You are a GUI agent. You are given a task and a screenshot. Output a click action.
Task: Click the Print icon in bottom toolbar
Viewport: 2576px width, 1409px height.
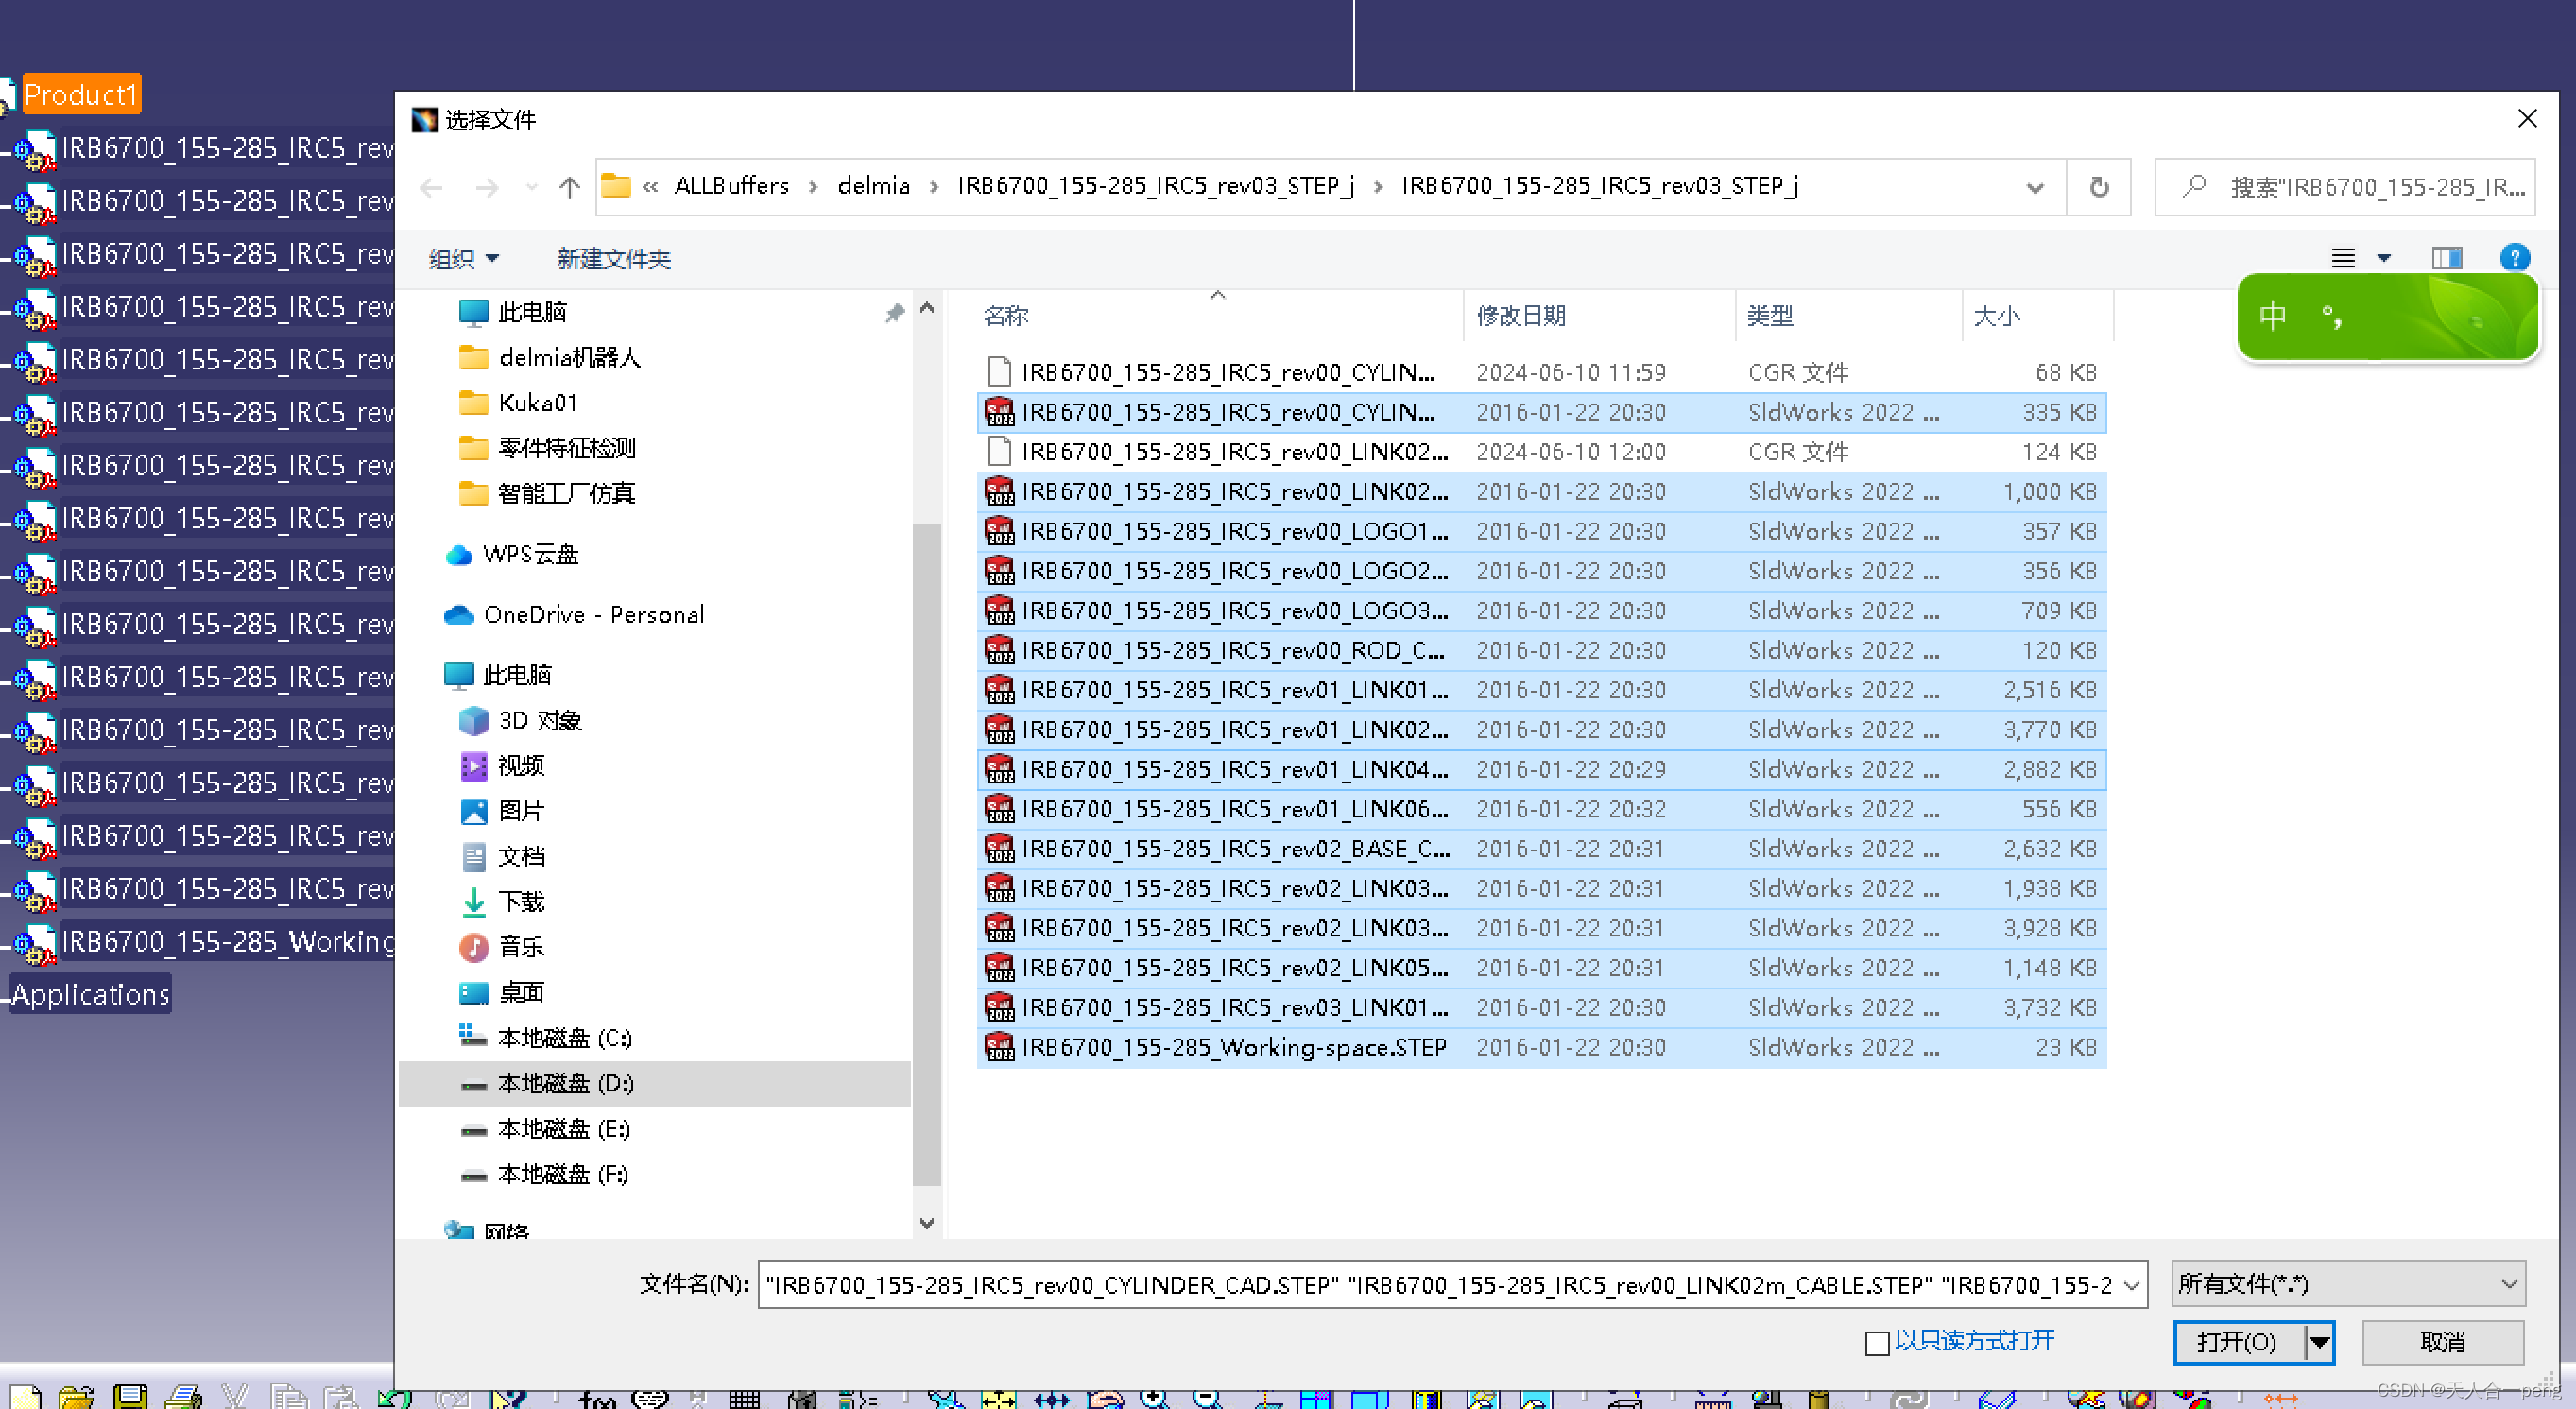click(x=184, y=1396)
